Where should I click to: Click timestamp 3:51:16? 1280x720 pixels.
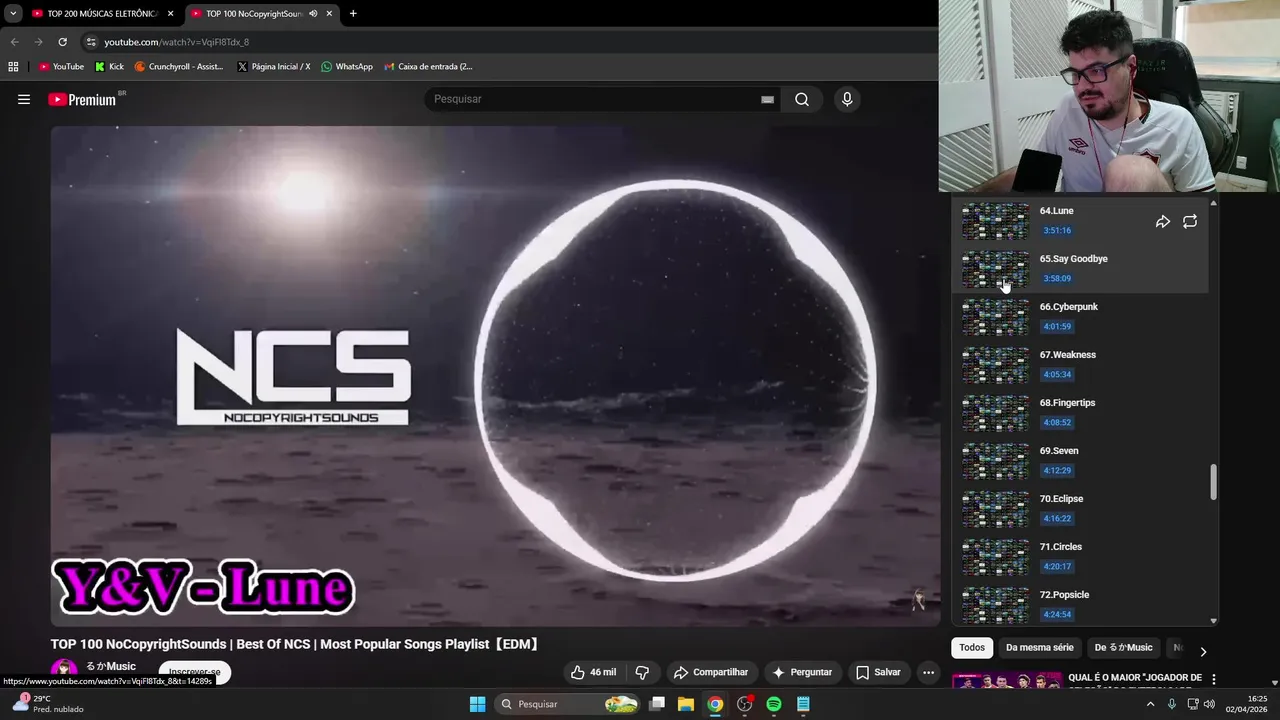(1057, 230)
